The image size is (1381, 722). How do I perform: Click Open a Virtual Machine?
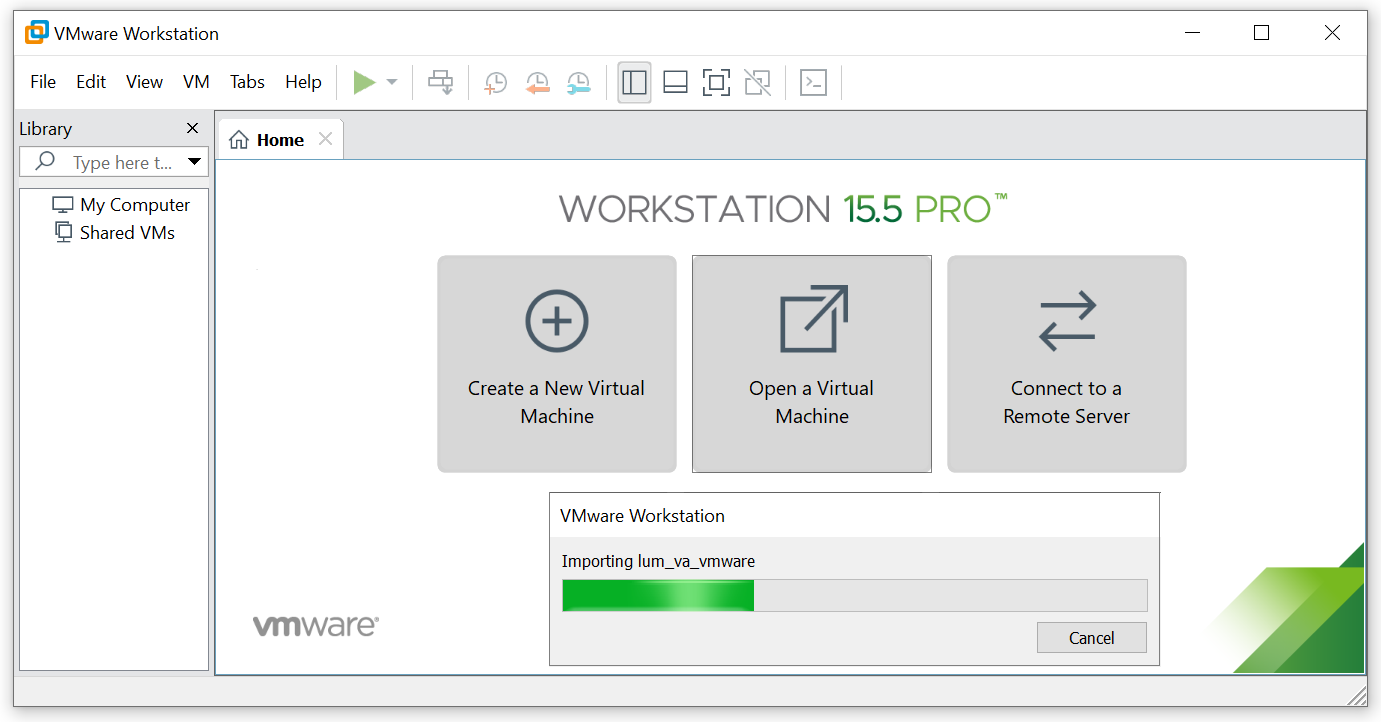coord(811,364)
